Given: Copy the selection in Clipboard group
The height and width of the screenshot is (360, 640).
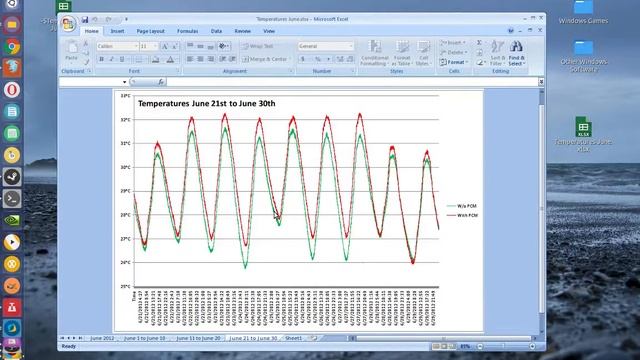Looking at the screenshot, I should click(86, 53).
